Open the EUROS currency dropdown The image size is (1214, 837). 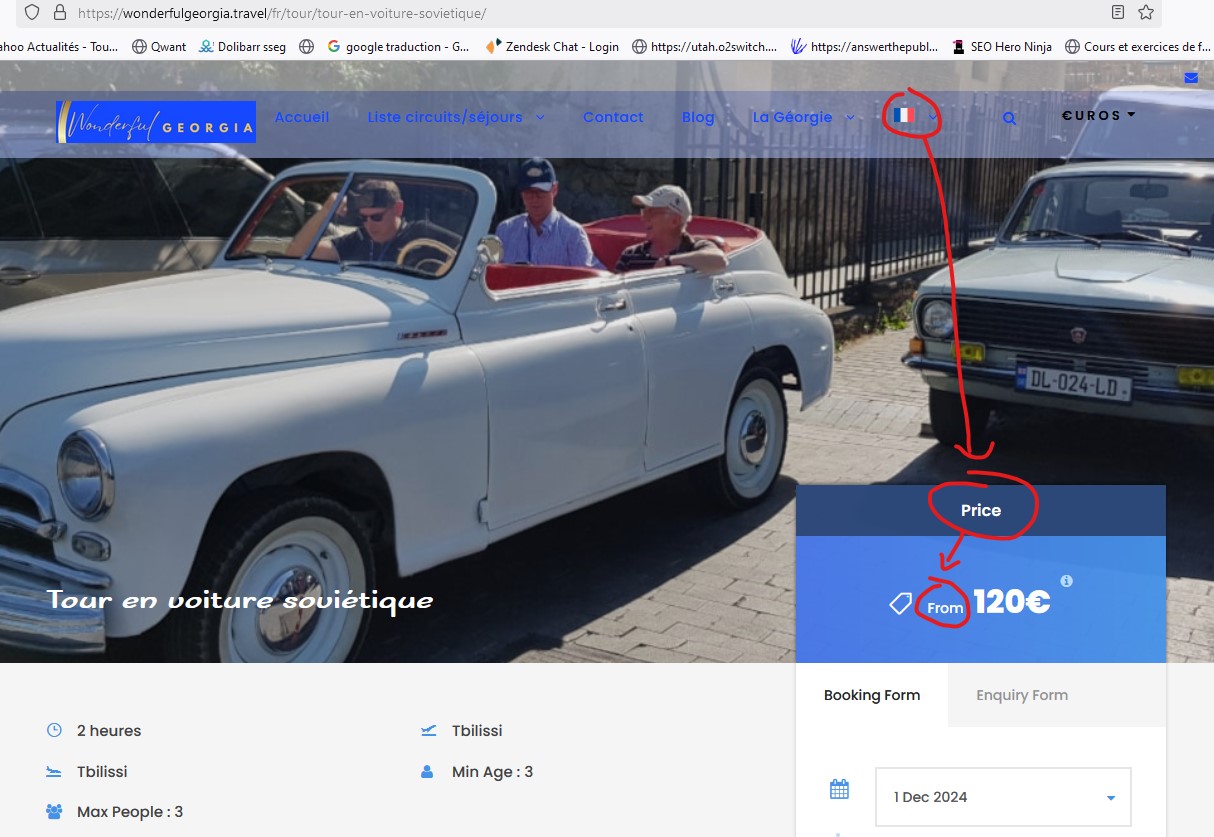(1099, 115)
